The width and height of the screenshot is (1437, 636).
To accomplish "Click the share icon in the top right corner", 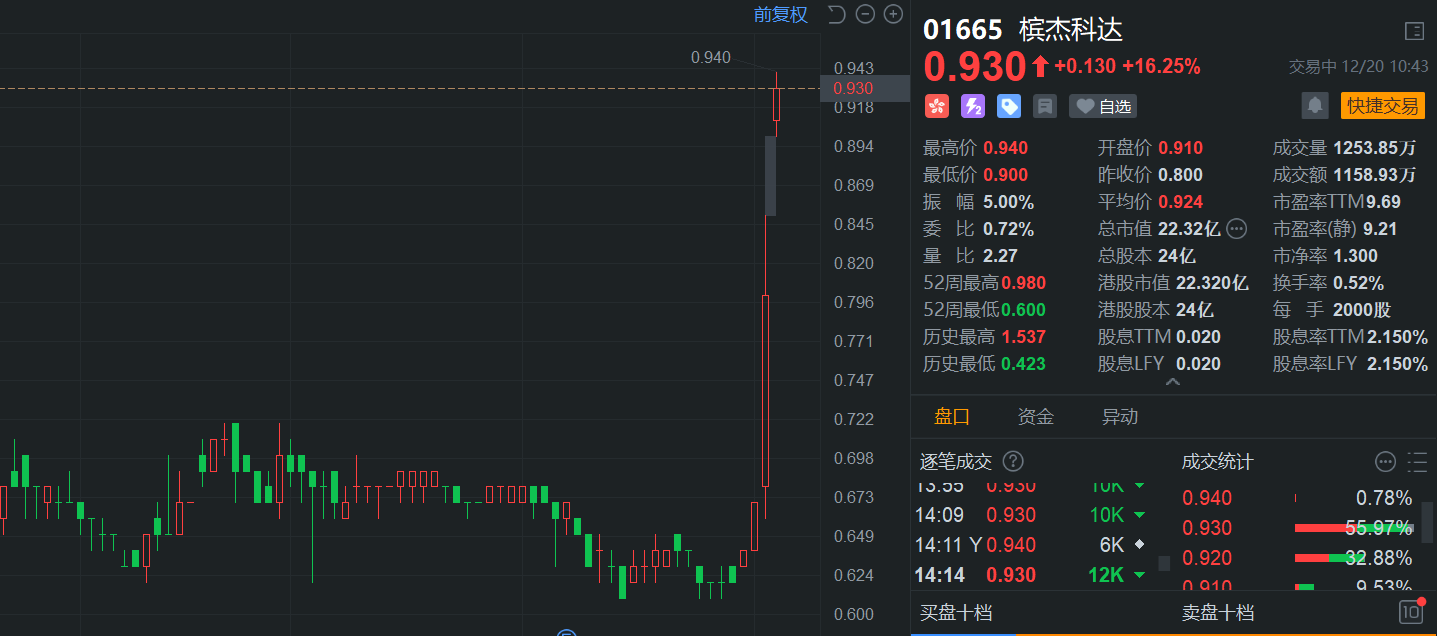I will coord(1416,30).
